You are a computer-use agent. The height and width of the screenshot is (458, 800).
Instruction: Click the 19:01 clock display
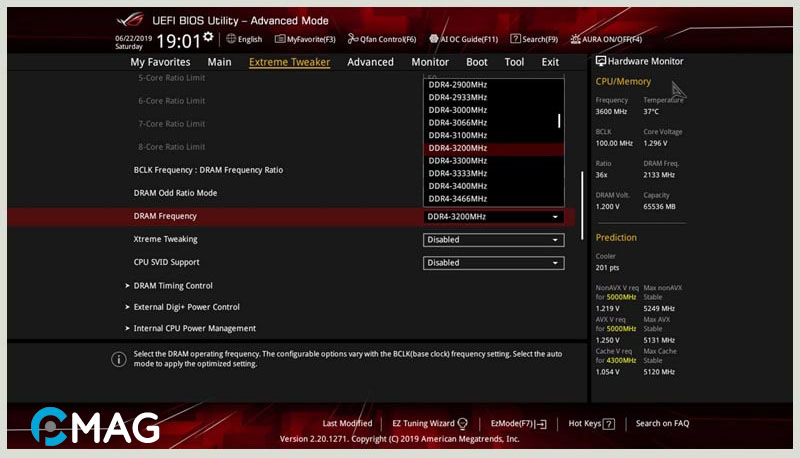(178, 41)
